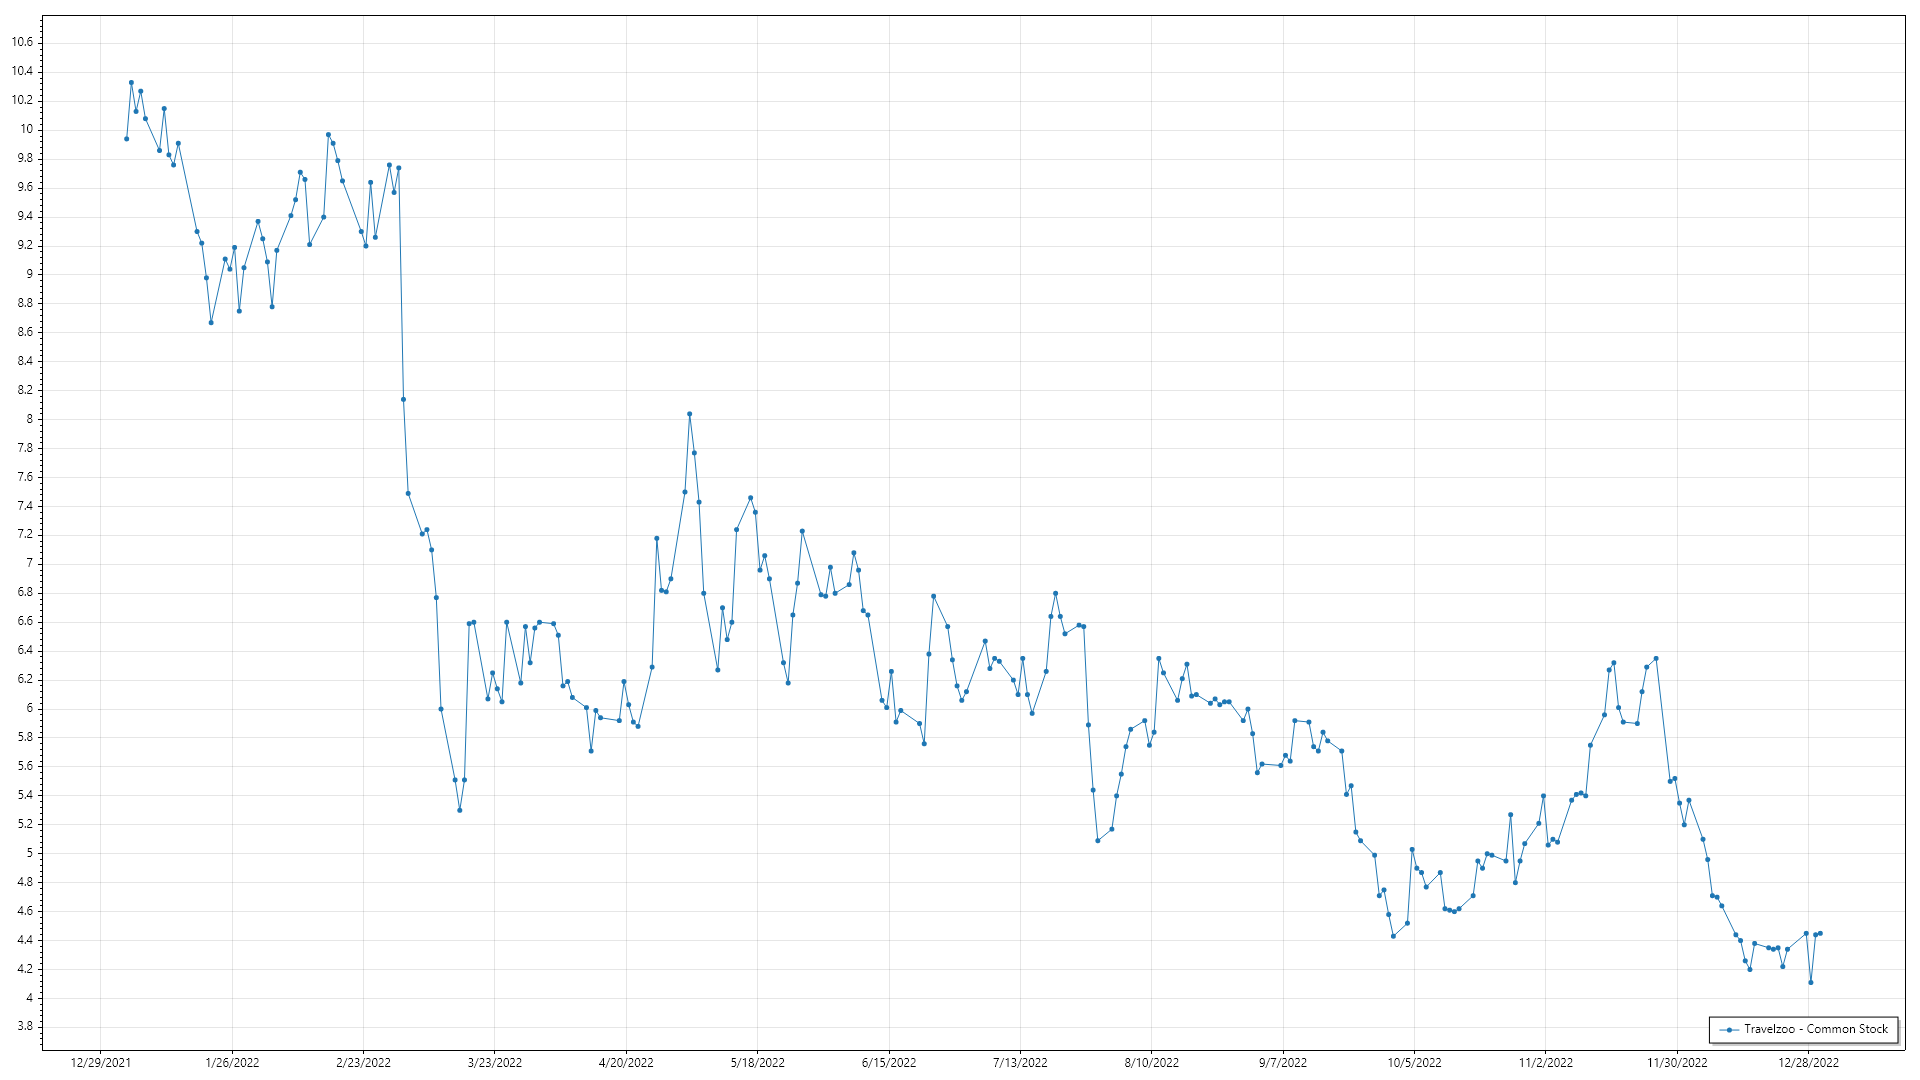Click the 6/15/2022 date axis label
Image resolution: width=1920 pixels, height=1080 pixels.
[x=889, y=1062]
